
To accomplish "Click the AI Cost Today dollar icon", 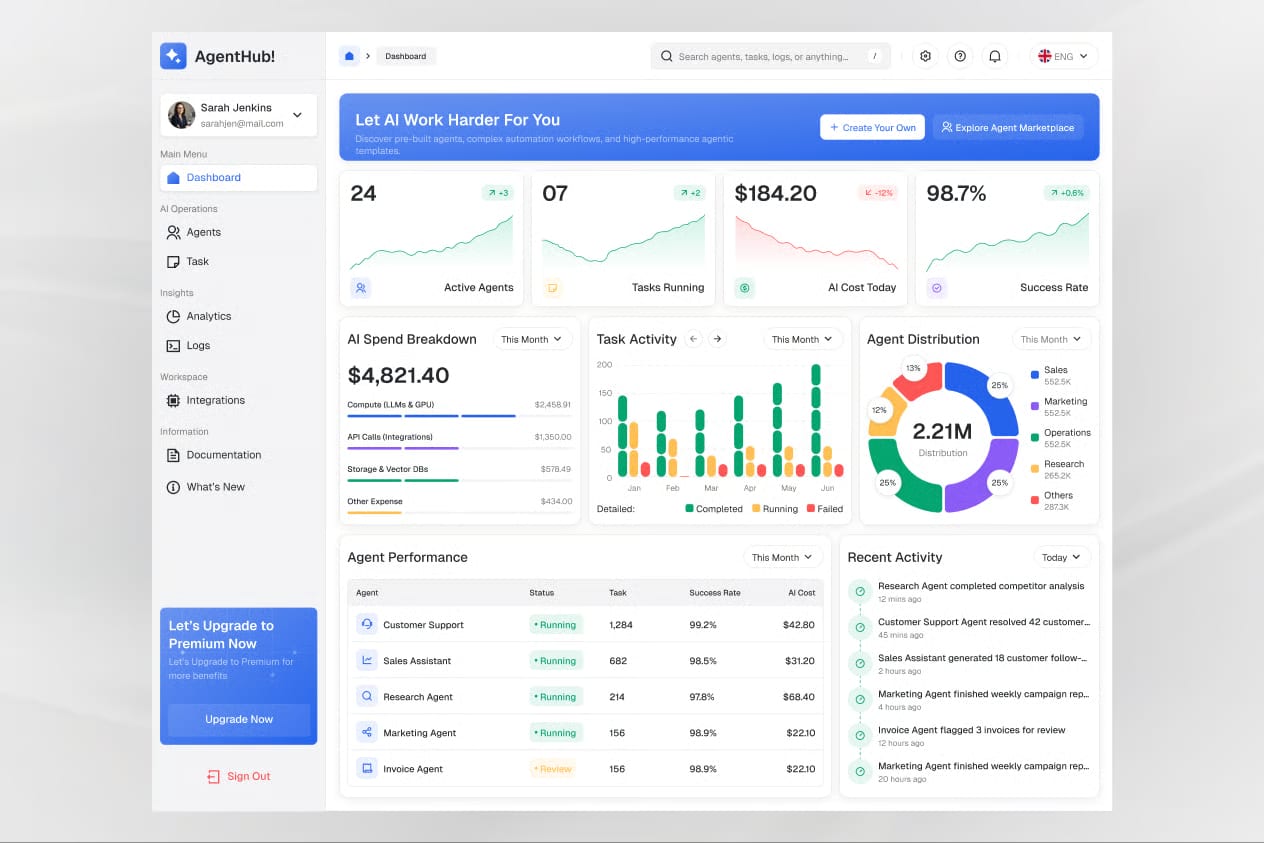I will click(744, 288).
